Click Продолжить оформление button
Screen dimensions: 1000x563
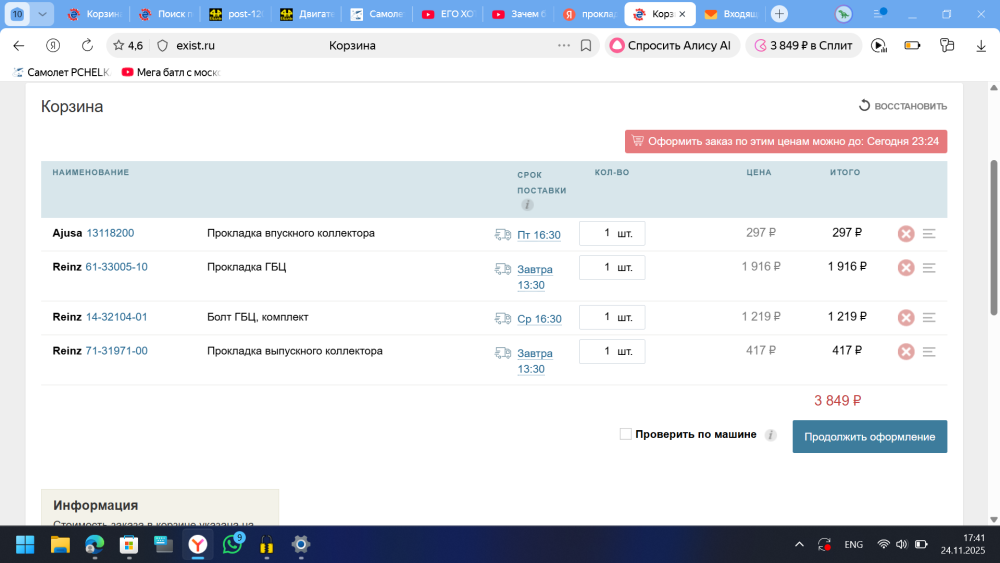coord(869,437)
